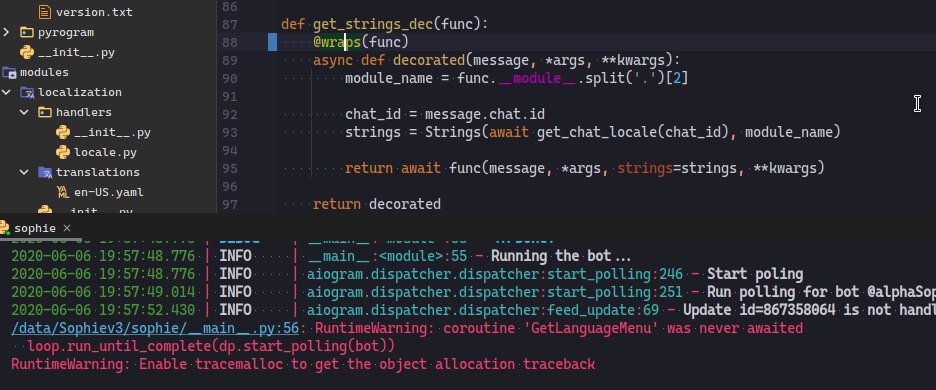This screenshot has width=936, height=390.
Task: Click the localization folder icon
Action: pos(27,93)
